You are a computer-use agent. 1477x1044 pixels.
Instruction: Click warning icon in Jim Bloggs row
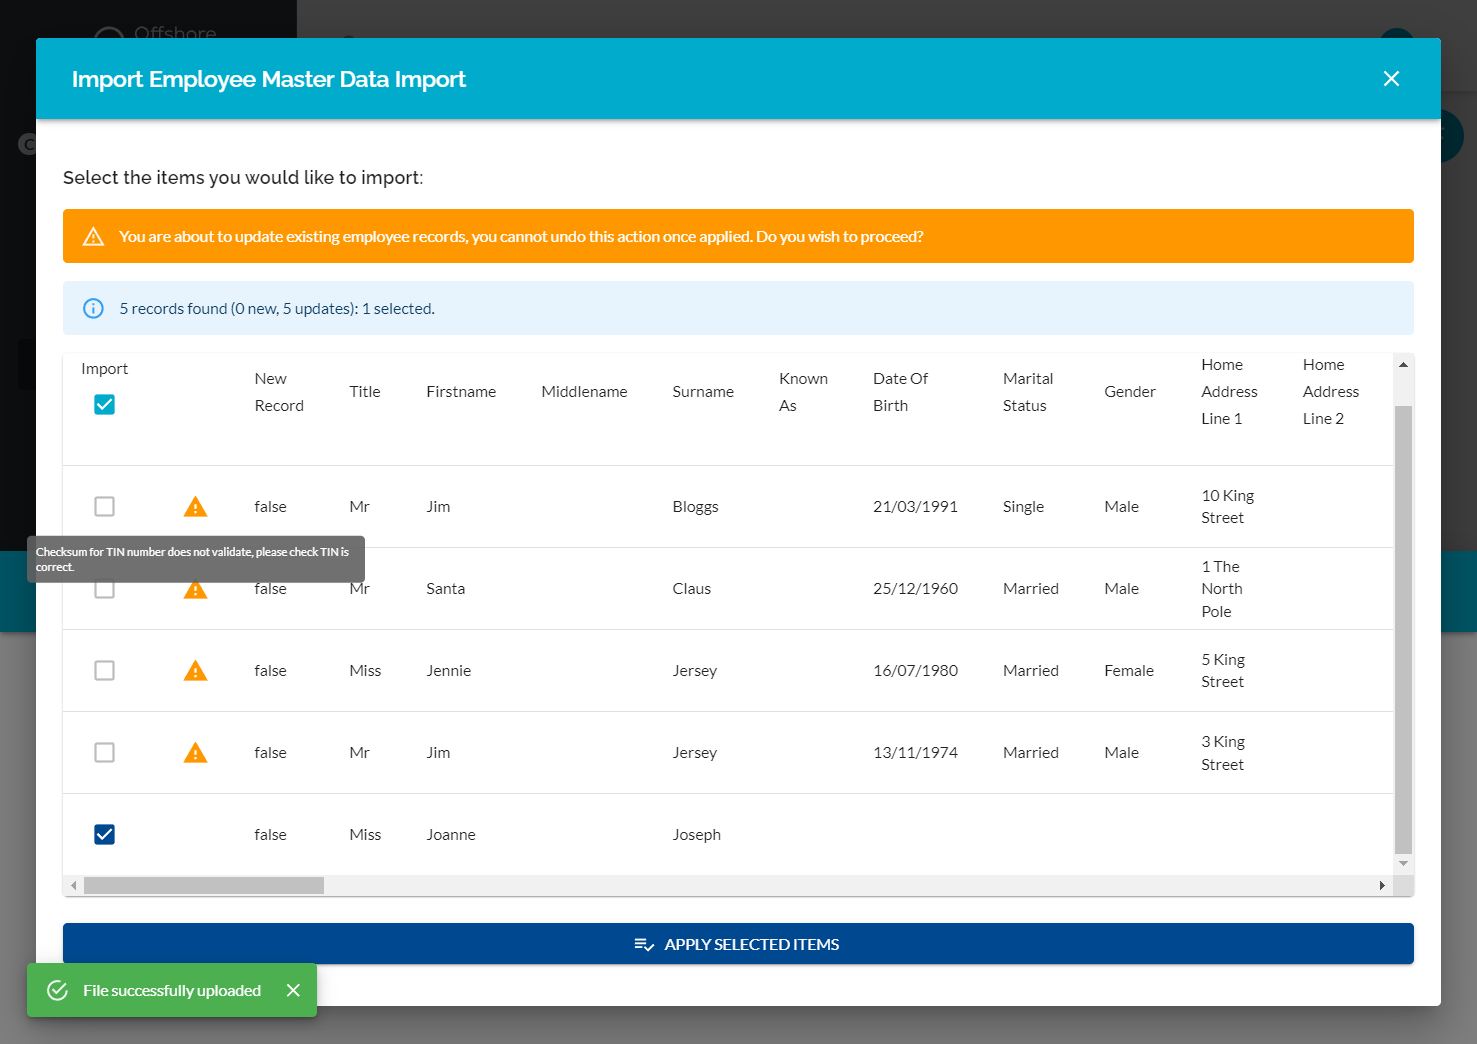(196, 507)
